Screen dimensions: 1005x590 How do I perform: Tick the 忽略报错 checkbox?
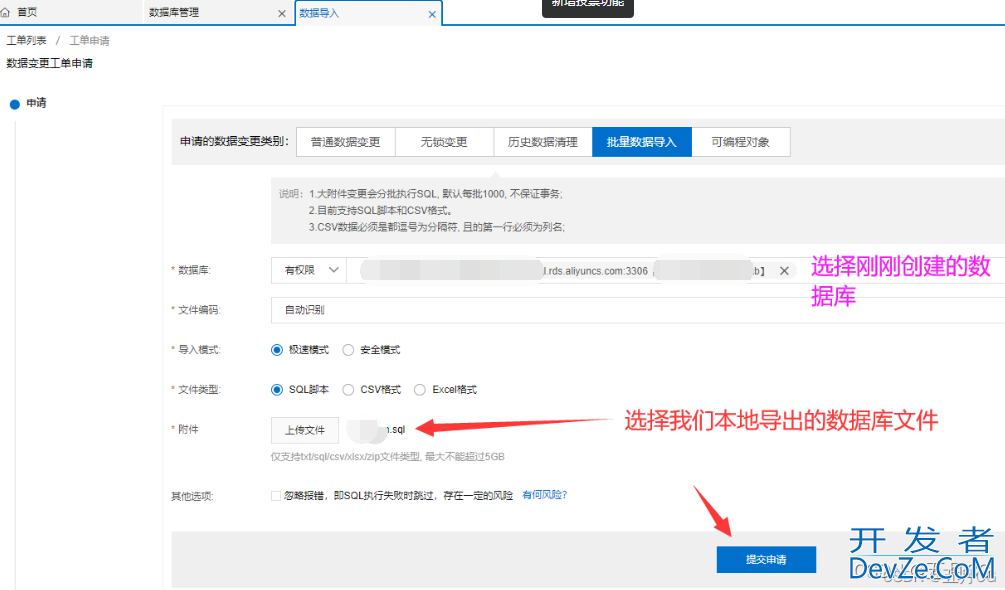coord(276,496)
